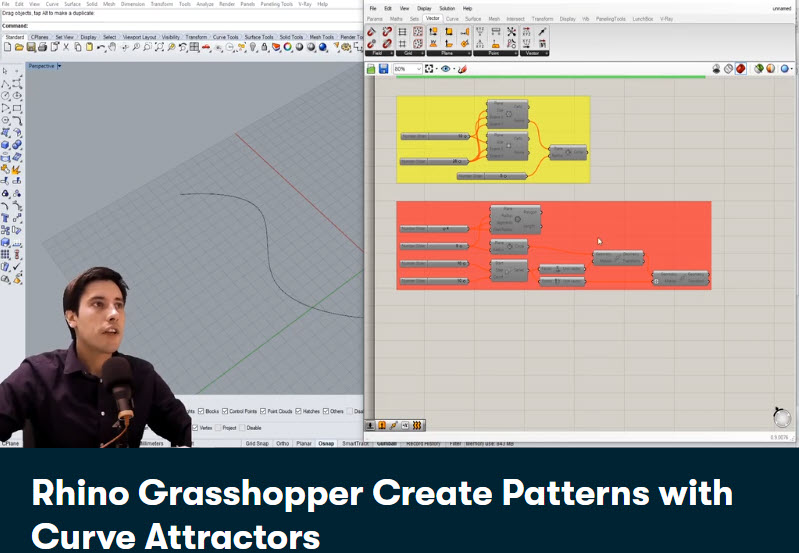This screenshot has width=799, height=553.
Task: Enable the Project osnap checkbox
Action: point(218,428)
